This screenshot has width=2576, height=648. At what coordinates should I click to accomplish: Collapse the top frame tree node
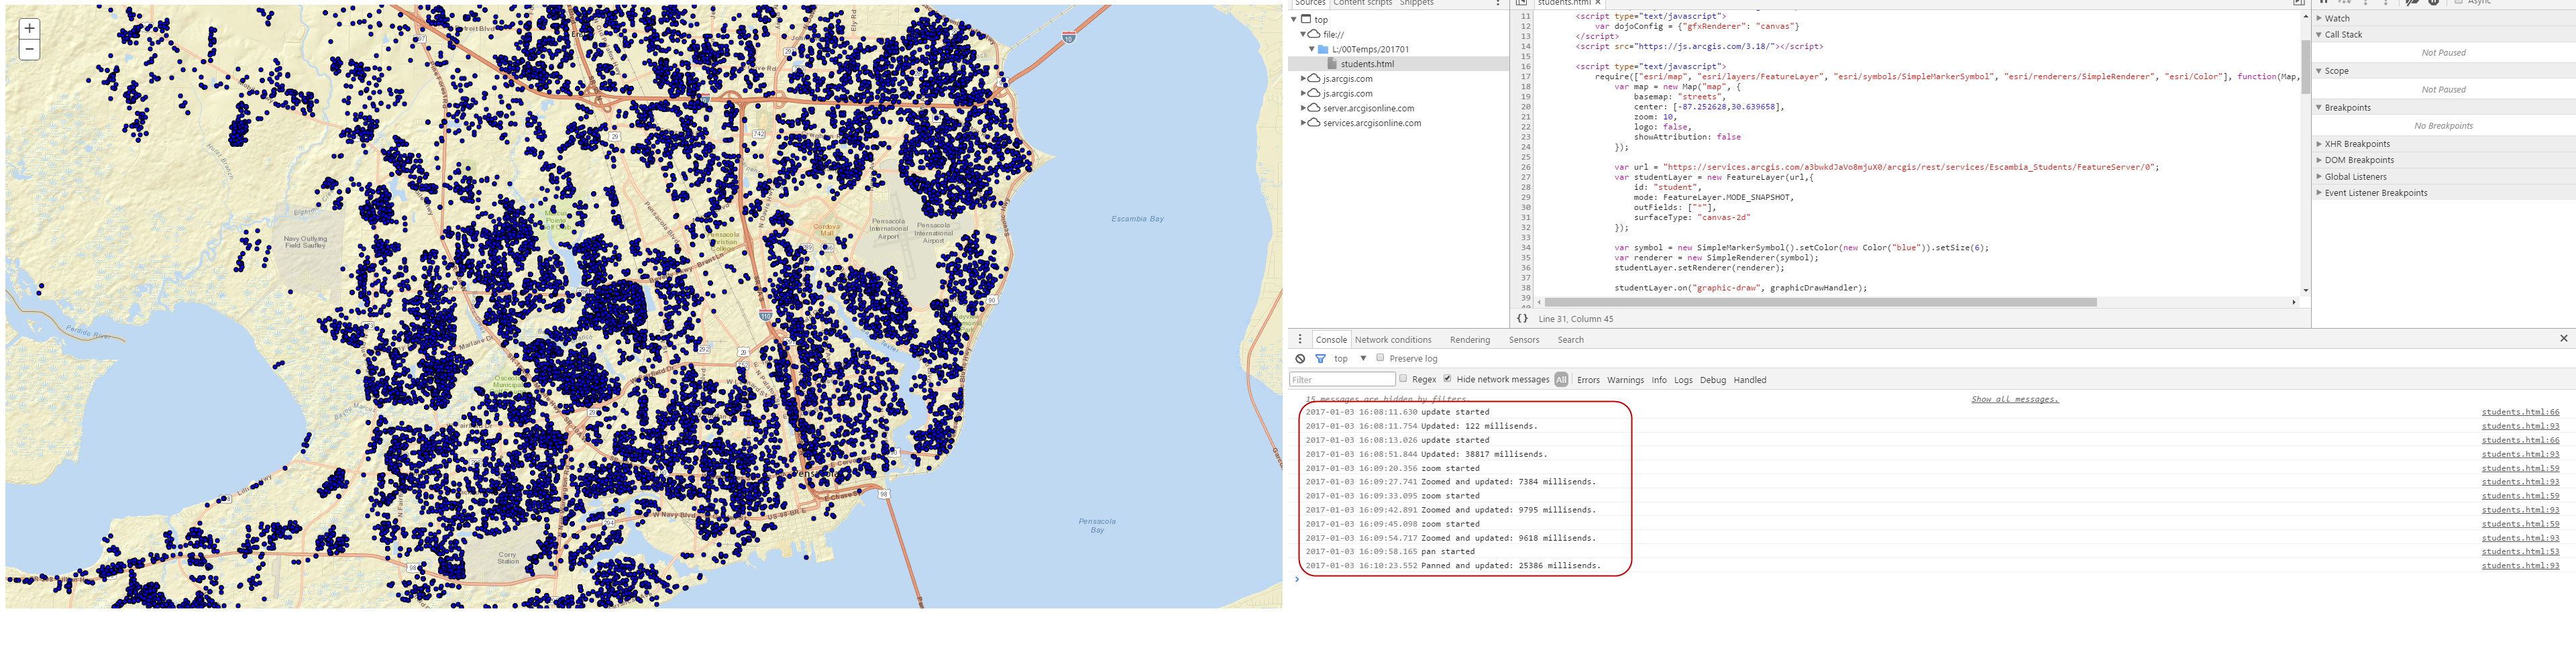click(x=1294, y=19)
